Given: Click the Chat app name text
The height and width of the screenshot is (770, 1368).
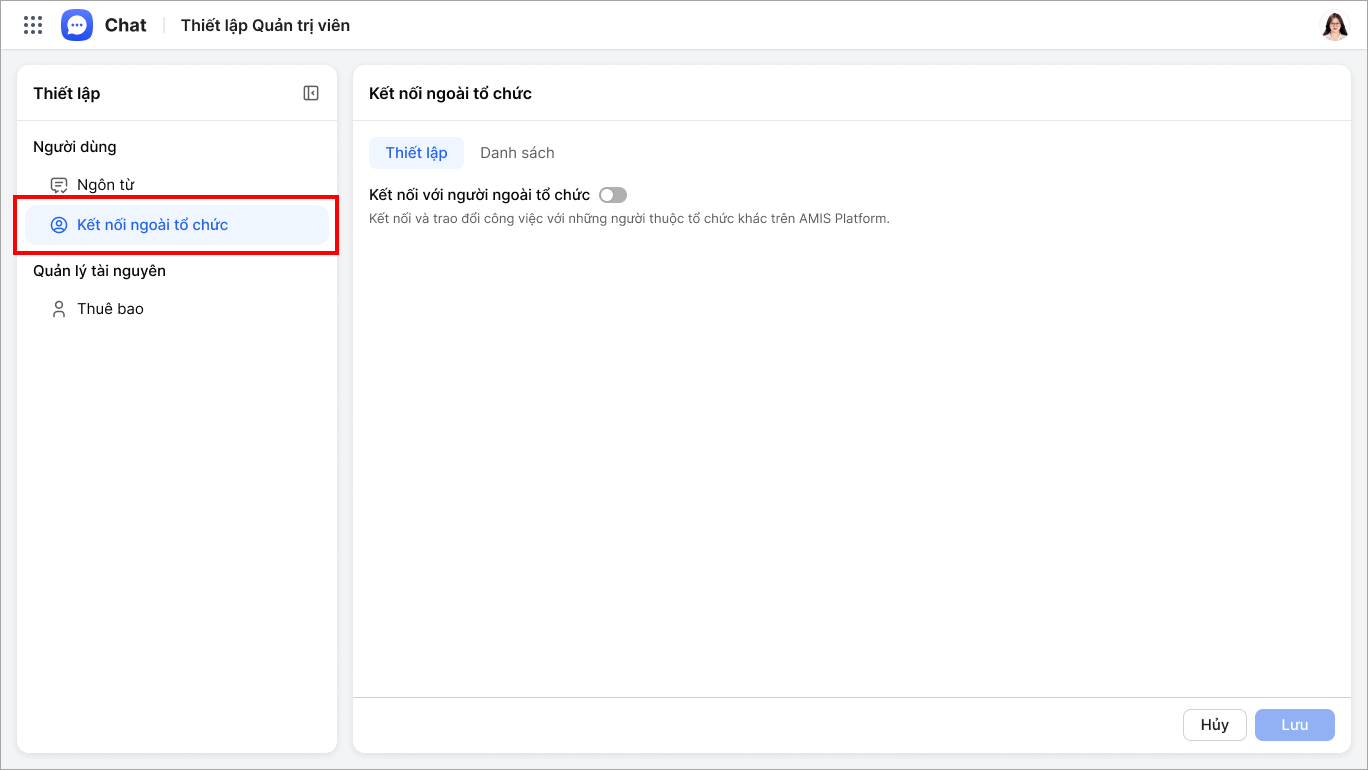Looking at the screenshot, I should (x=126, y=25).
